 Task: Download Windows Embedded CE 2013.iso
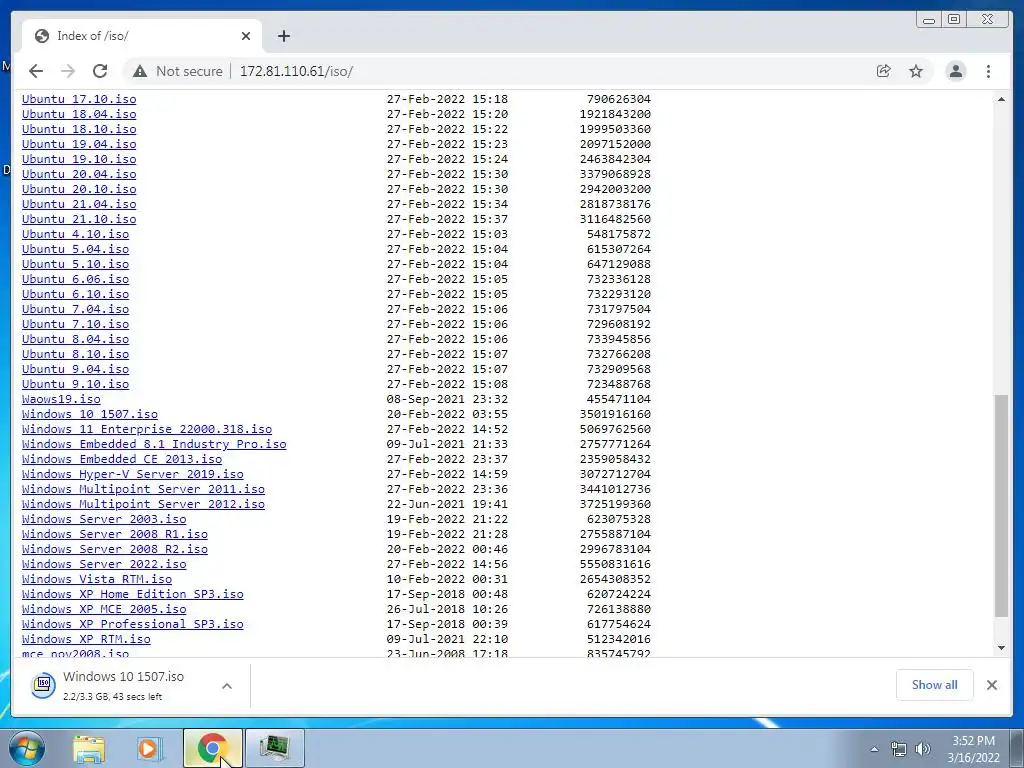click(121, 460)
